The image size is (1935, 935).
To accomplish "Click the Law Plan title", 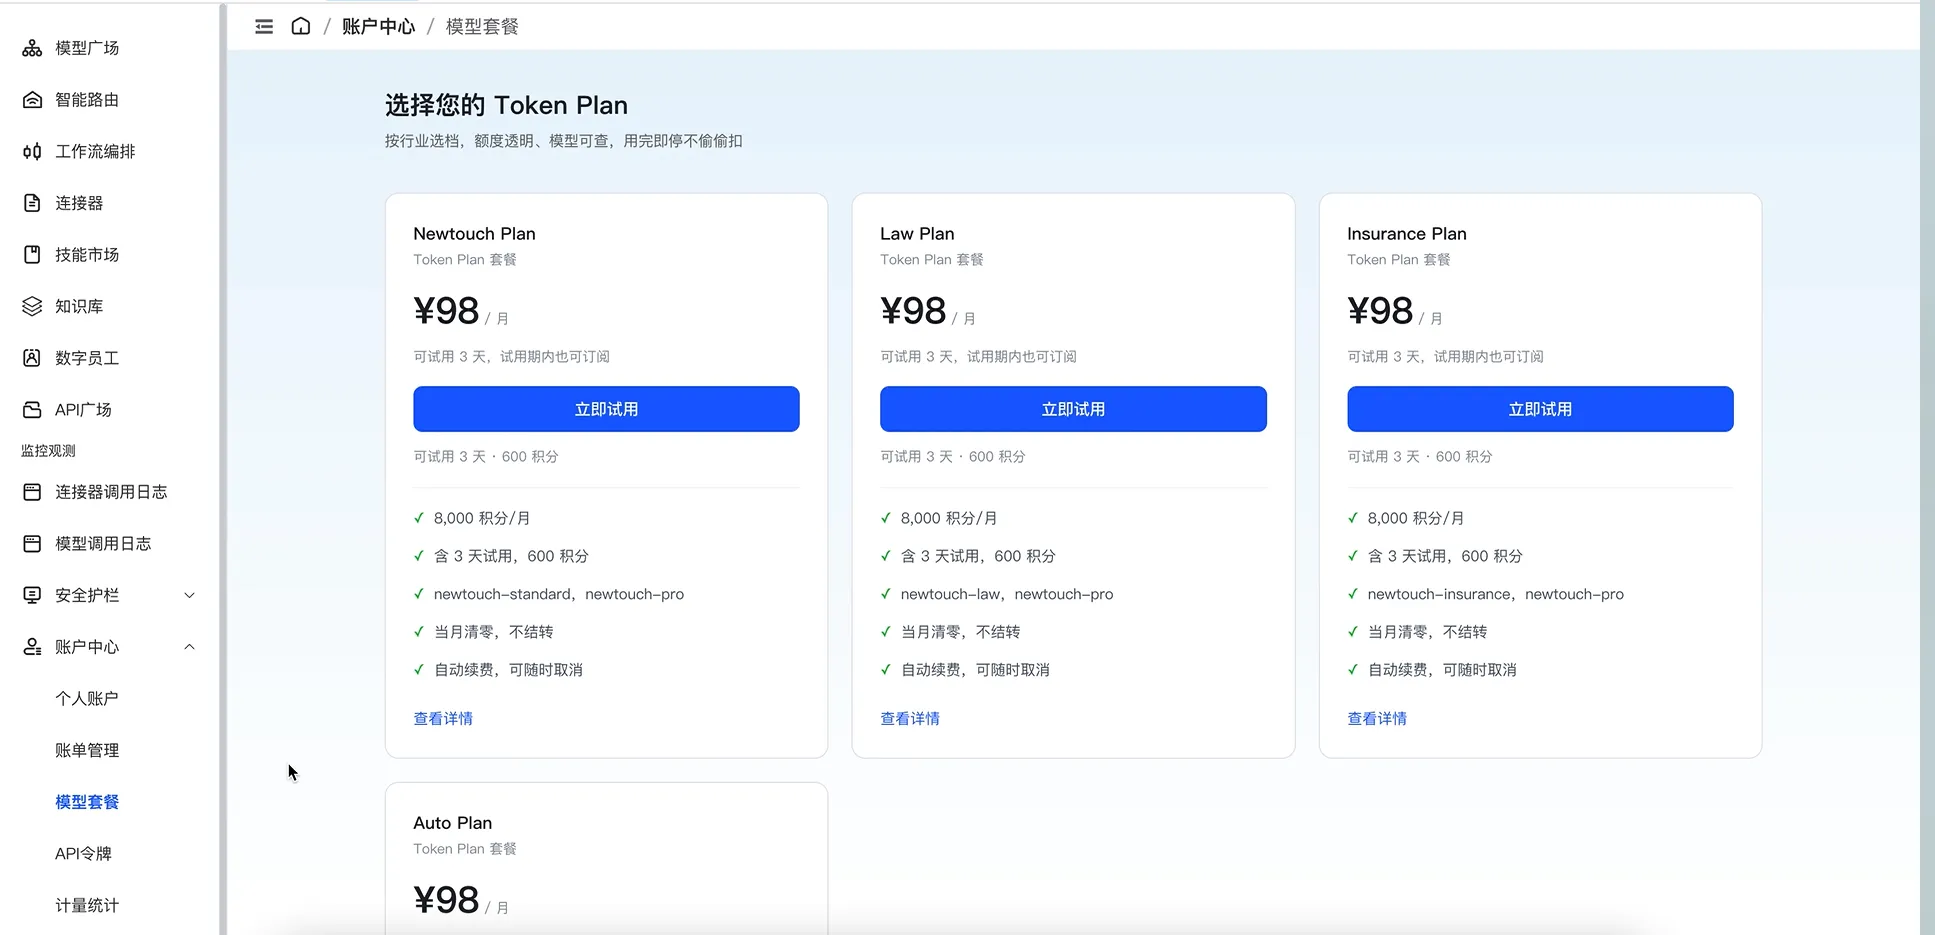I will 917,234.
